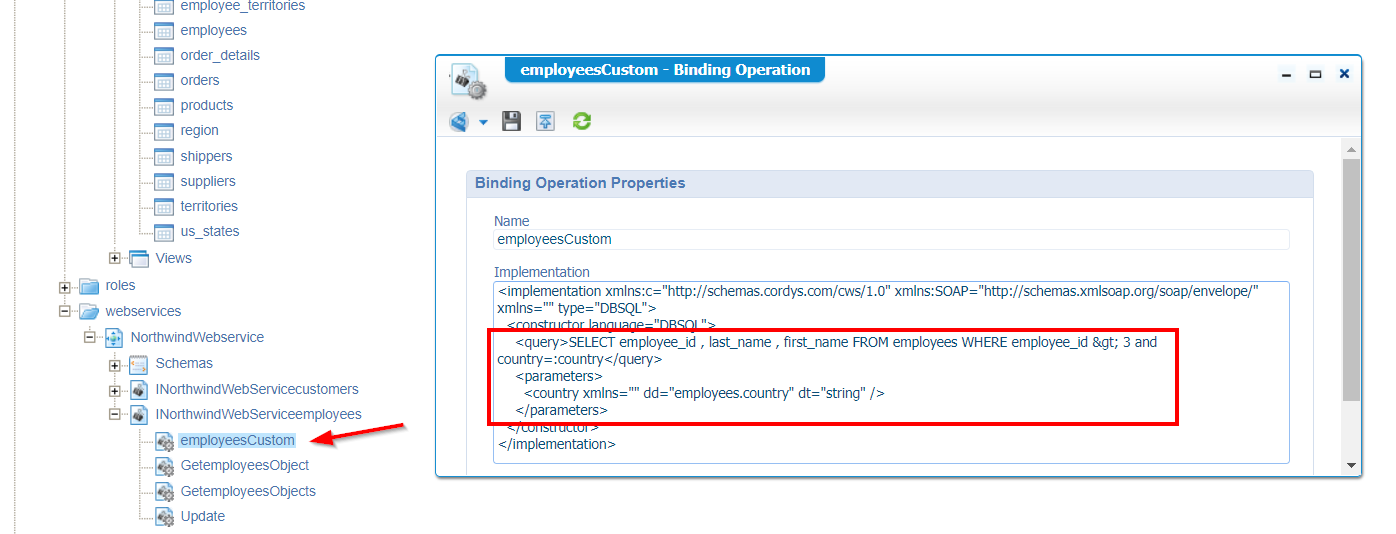The height and width of the screenshot is (534, 1396).
Task: Click the publish upload arrow toolbar icon
Action: click(x=545, y=122)
